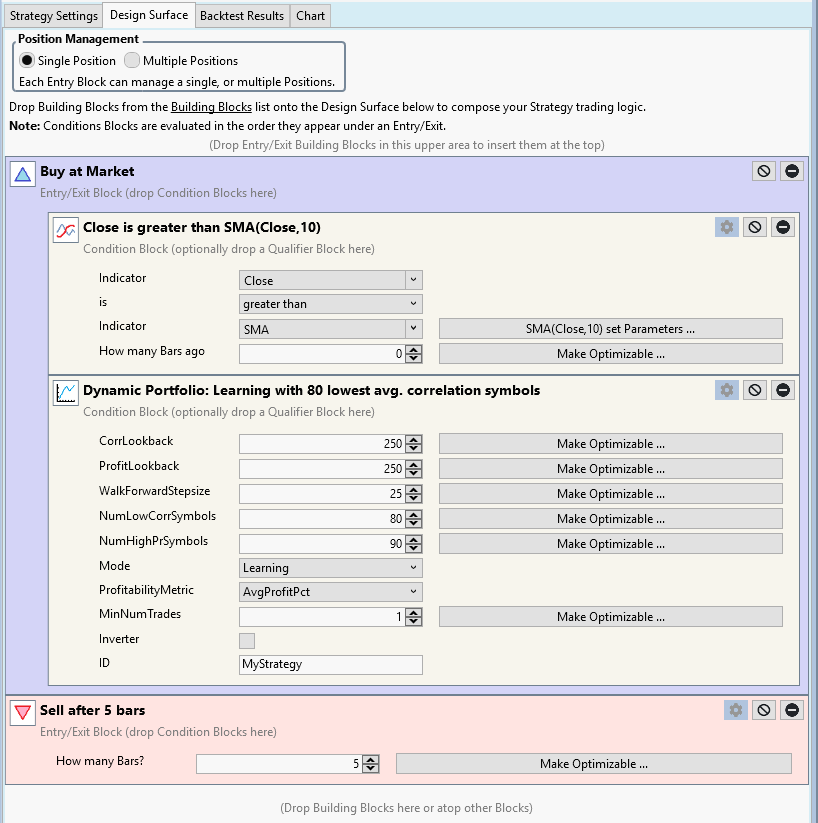Viewport: 818px width, 823px height.
Task: Make WalkForwardStepsize optimizable
Action: [611, 494]
